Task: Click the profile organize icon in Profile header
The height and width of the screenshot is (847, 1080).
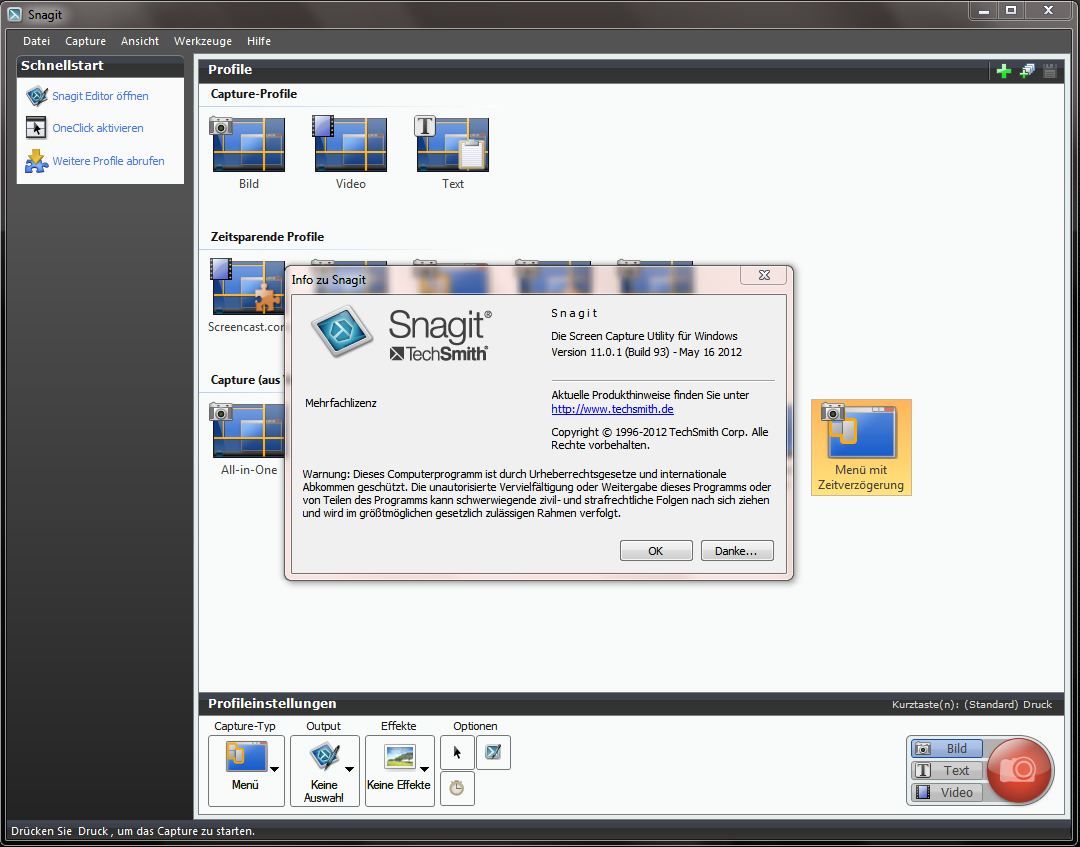Action: [1027, 70]
